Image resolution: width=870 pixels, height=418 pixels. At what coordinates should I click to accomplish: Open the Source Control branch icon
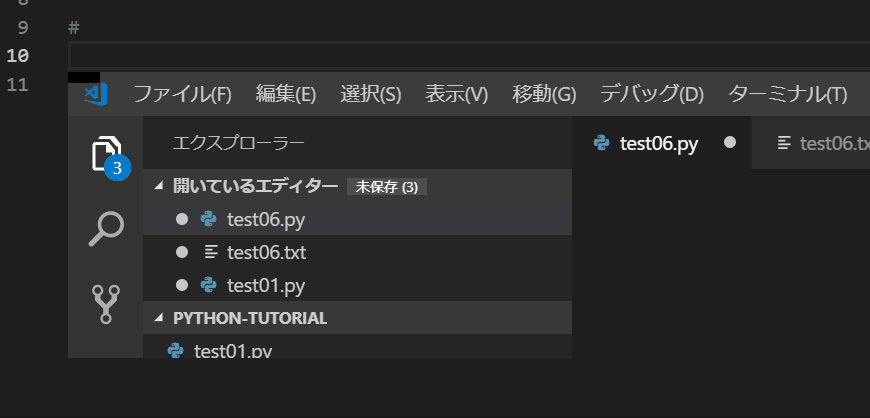click(106, 304)
